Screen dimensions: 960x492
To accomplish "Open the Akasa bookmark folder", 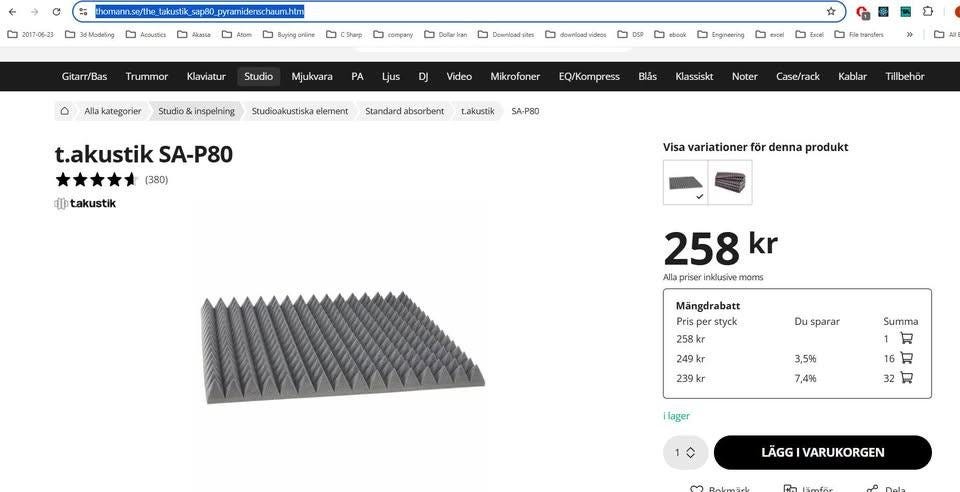I will point(193,35).
